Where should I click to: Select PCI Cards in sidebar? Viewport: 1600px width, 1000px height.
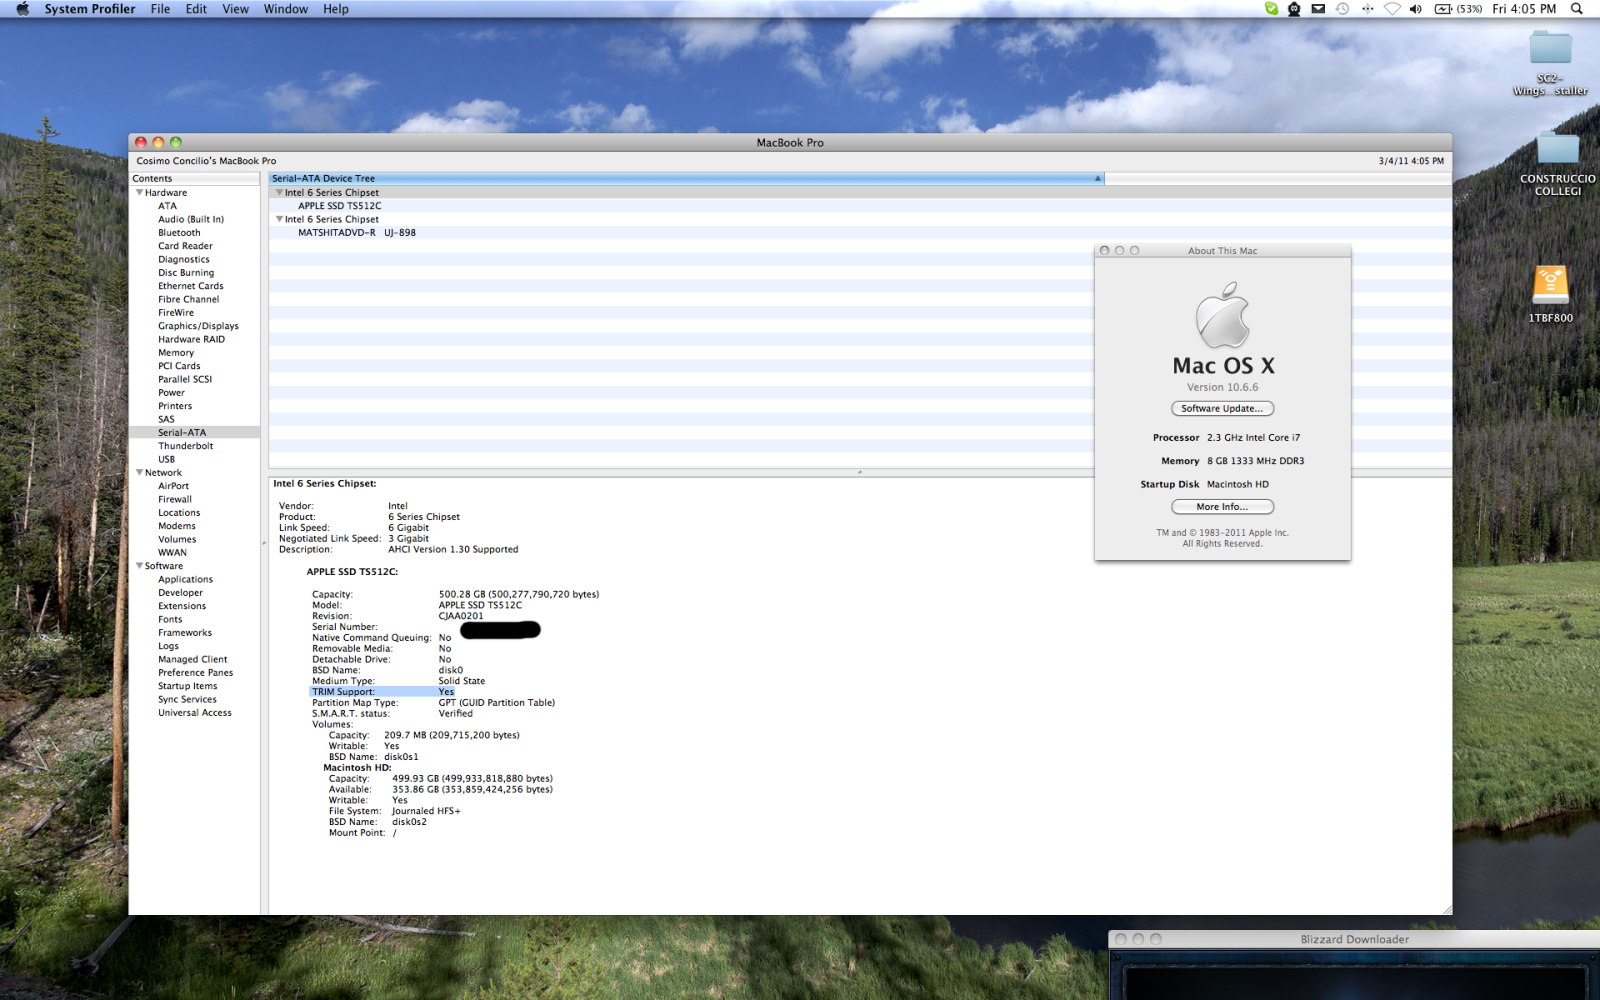[x=179, y=366]
